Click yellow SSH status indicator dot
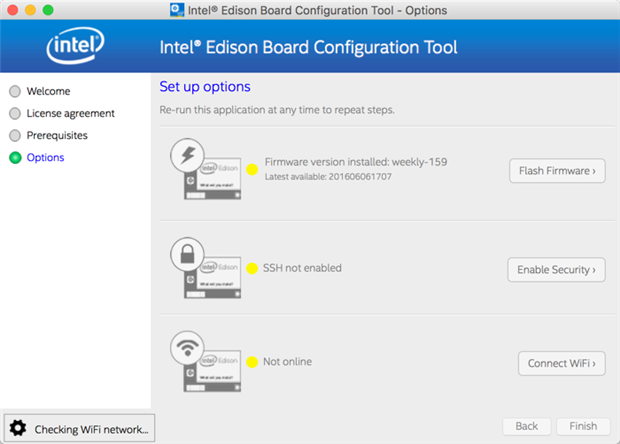 pyautogui.click(x=252, y=268)
